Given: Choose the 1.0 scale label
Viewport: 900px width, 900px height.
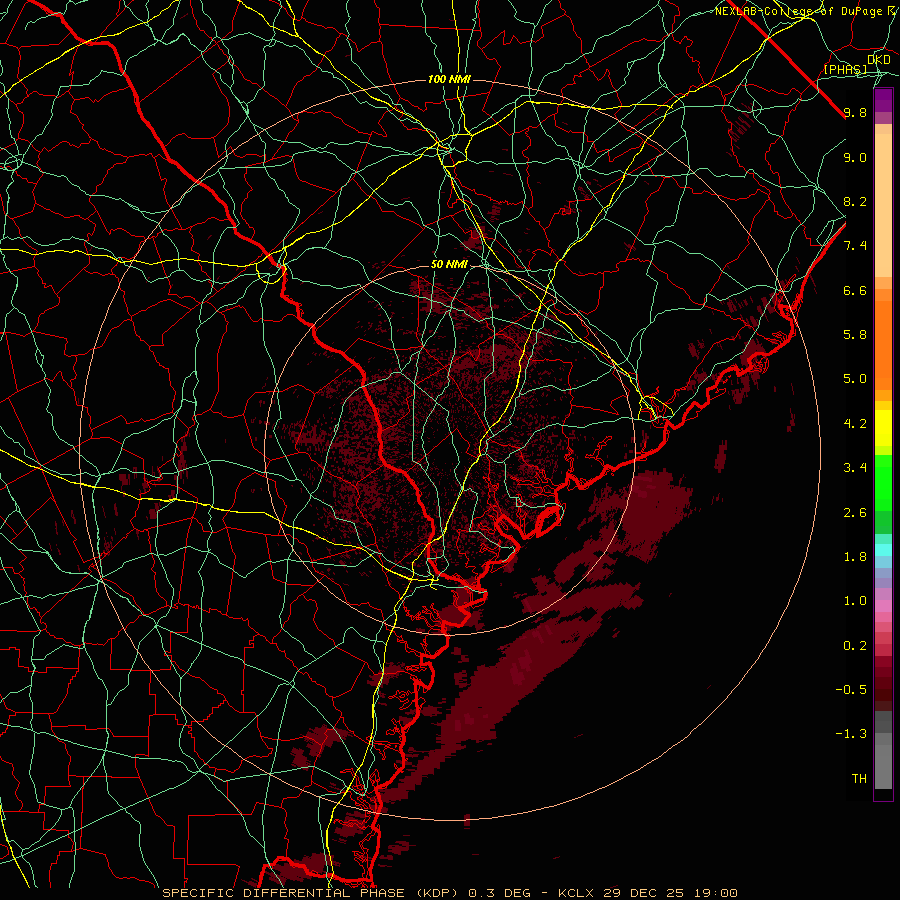Looking at the screenshot, I should [x=855, y=601].
